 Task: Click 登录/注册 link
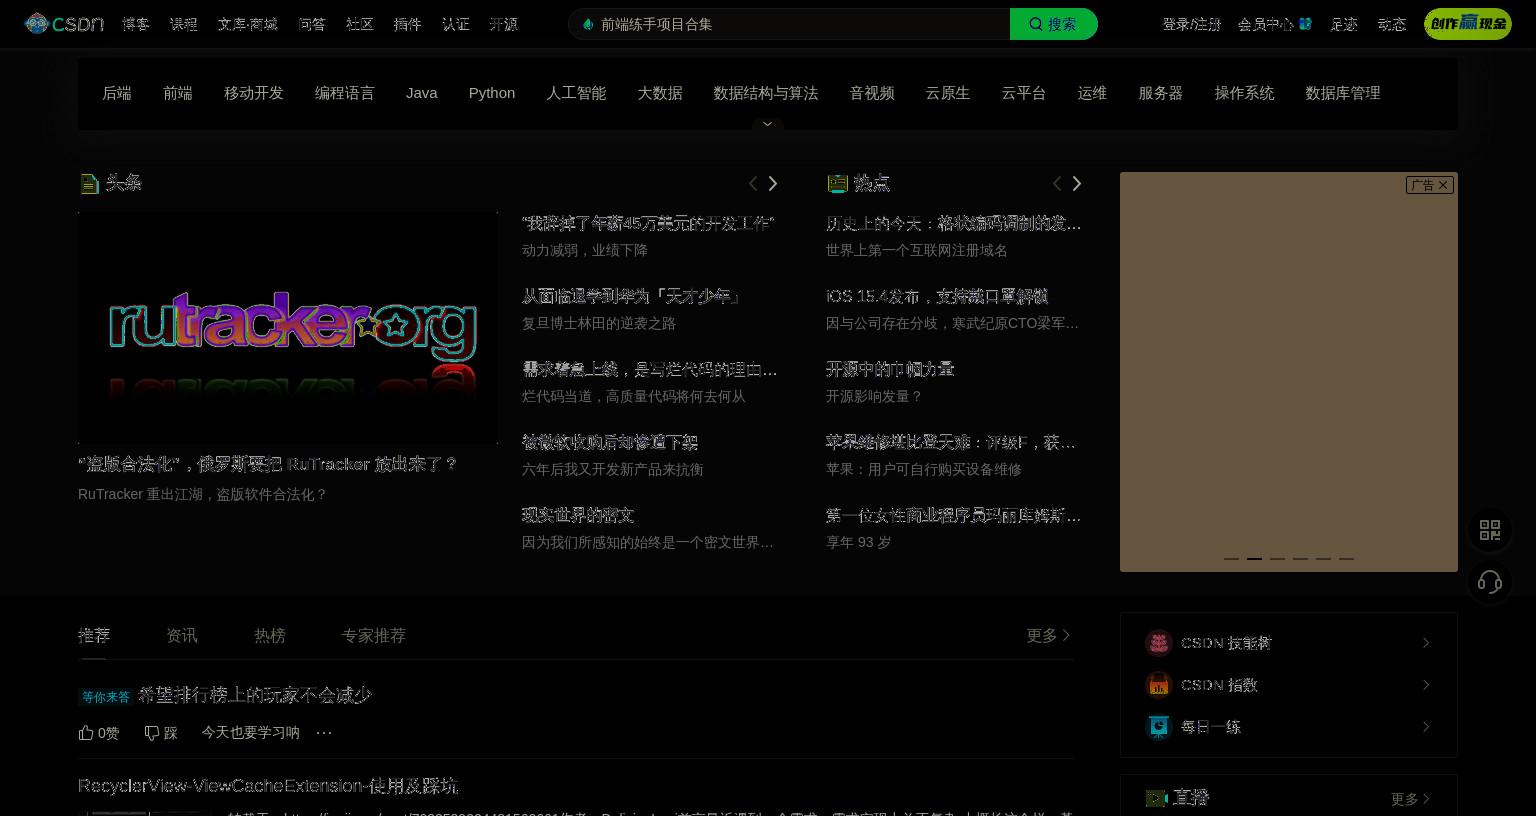[x=1192, y=24]
